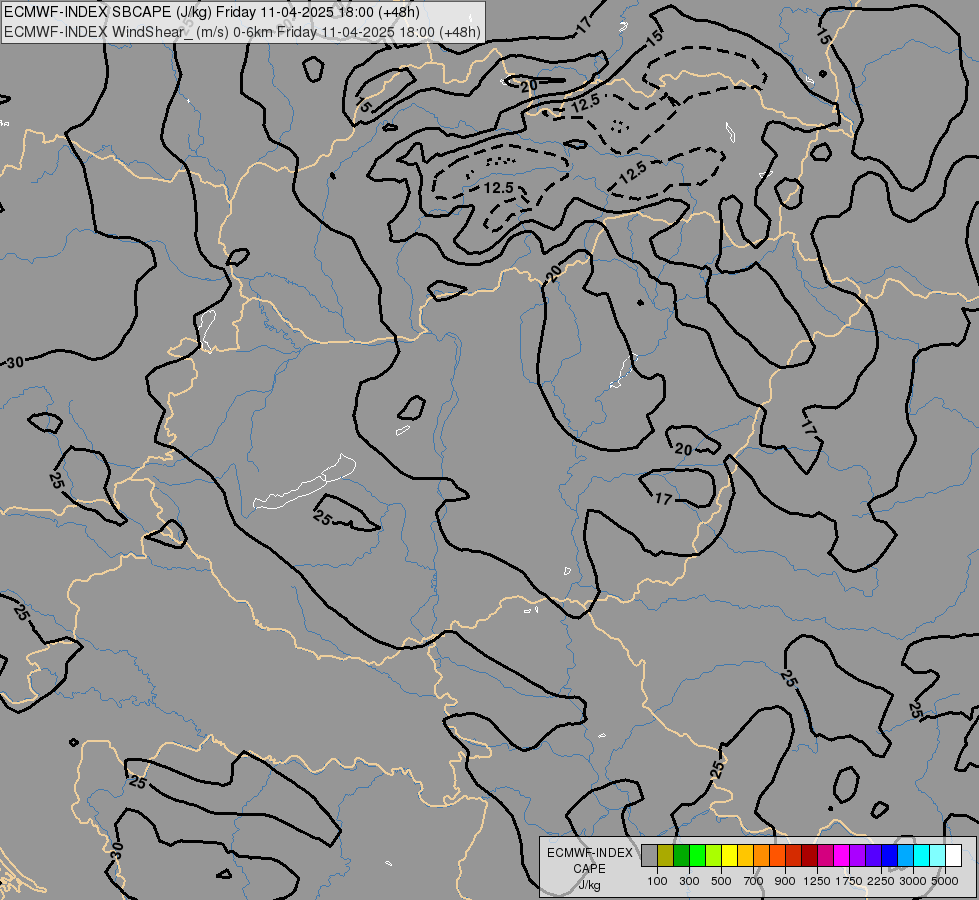Click the legend value "700"
This screenshot has height=900, width=979.
tap(754, 881)
